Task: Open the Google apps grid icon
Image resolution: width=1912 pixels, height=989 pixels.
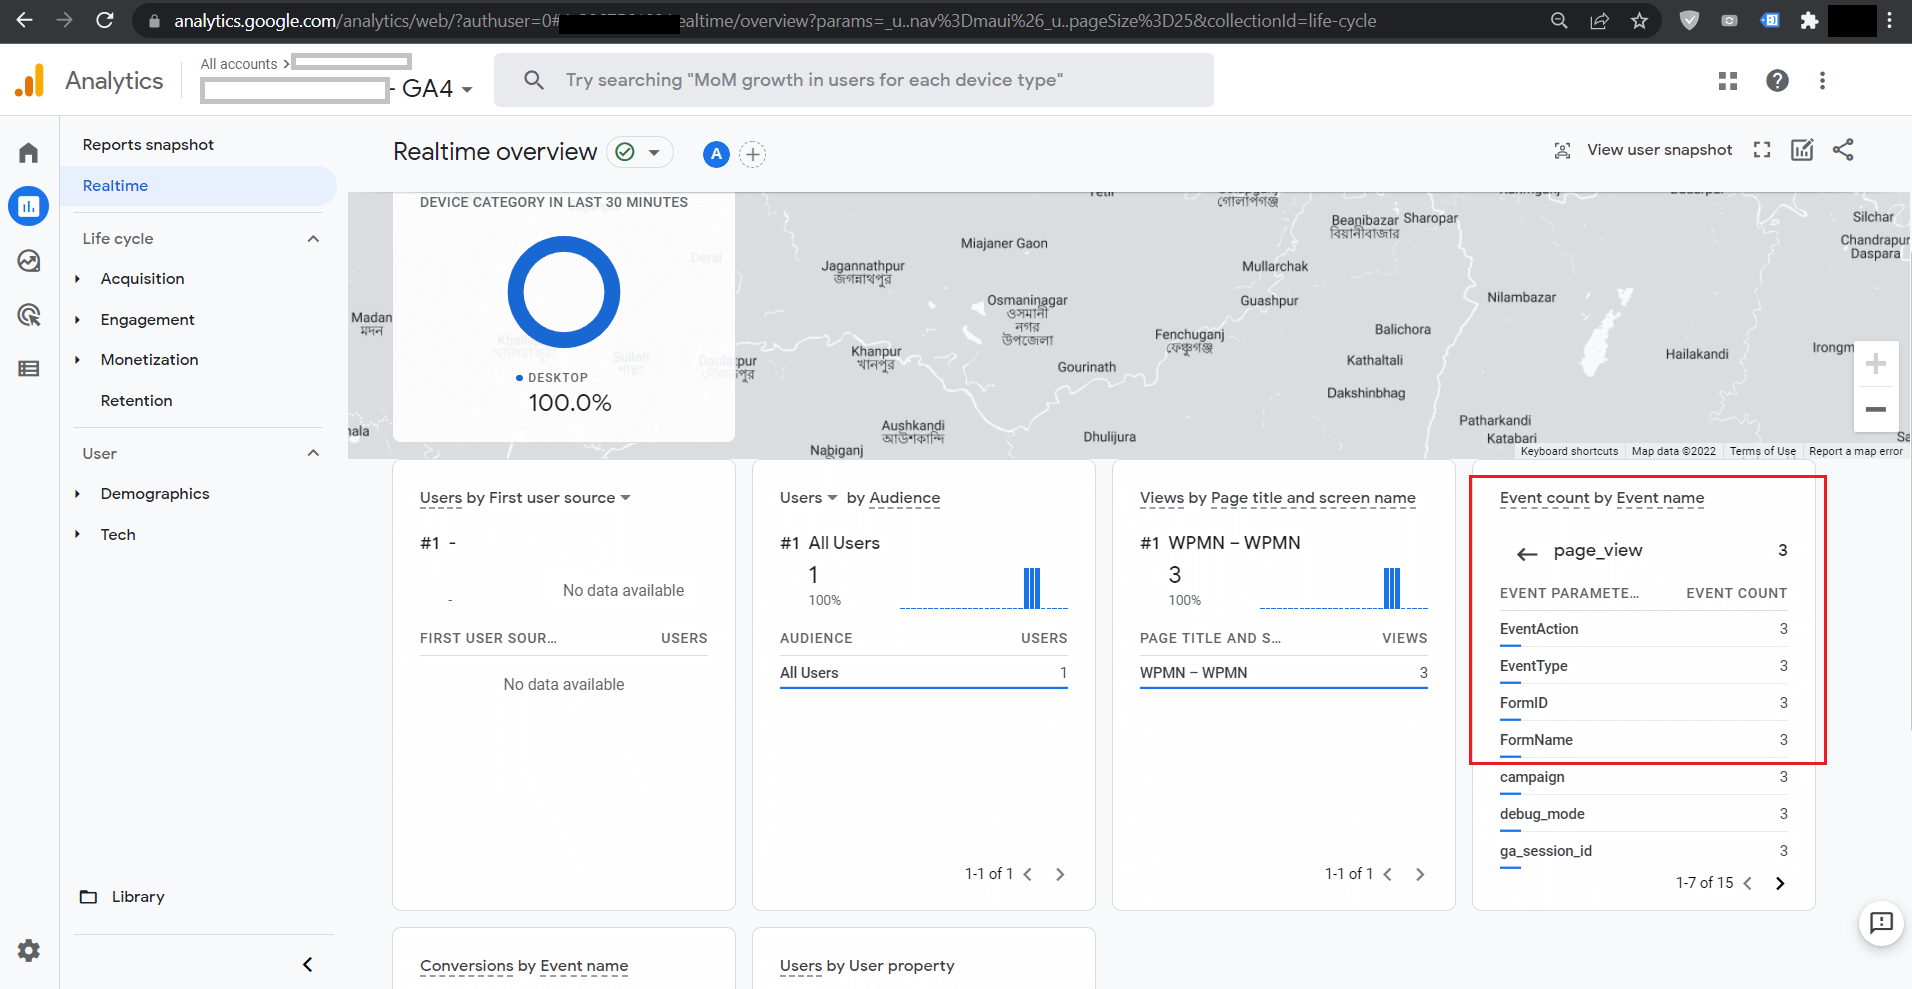Action: pyautogui.click(x=1728, y=81)
